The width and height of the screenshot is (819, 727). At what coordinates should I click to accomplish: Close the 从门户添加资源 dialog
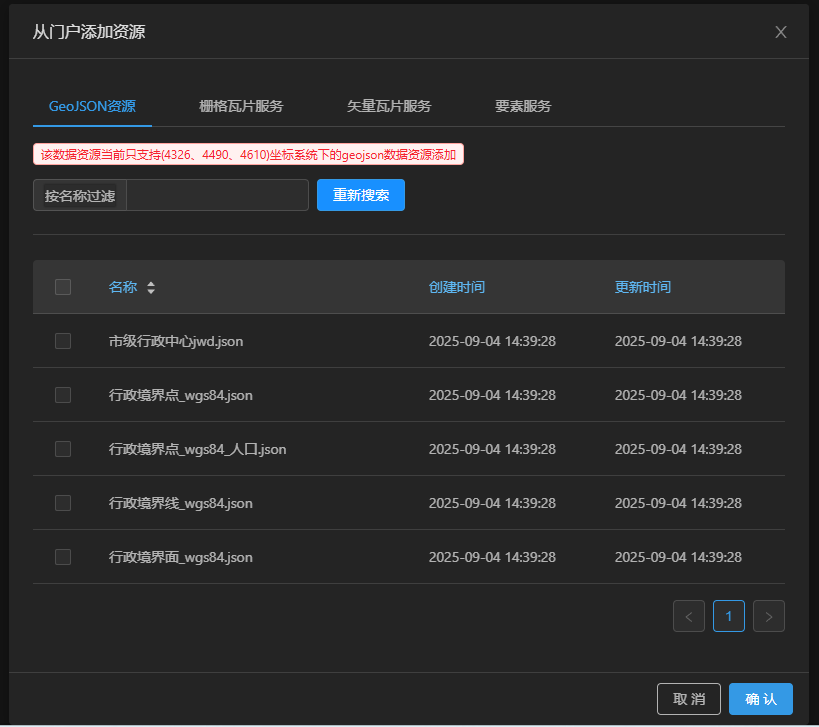click(x=781, y=32)
